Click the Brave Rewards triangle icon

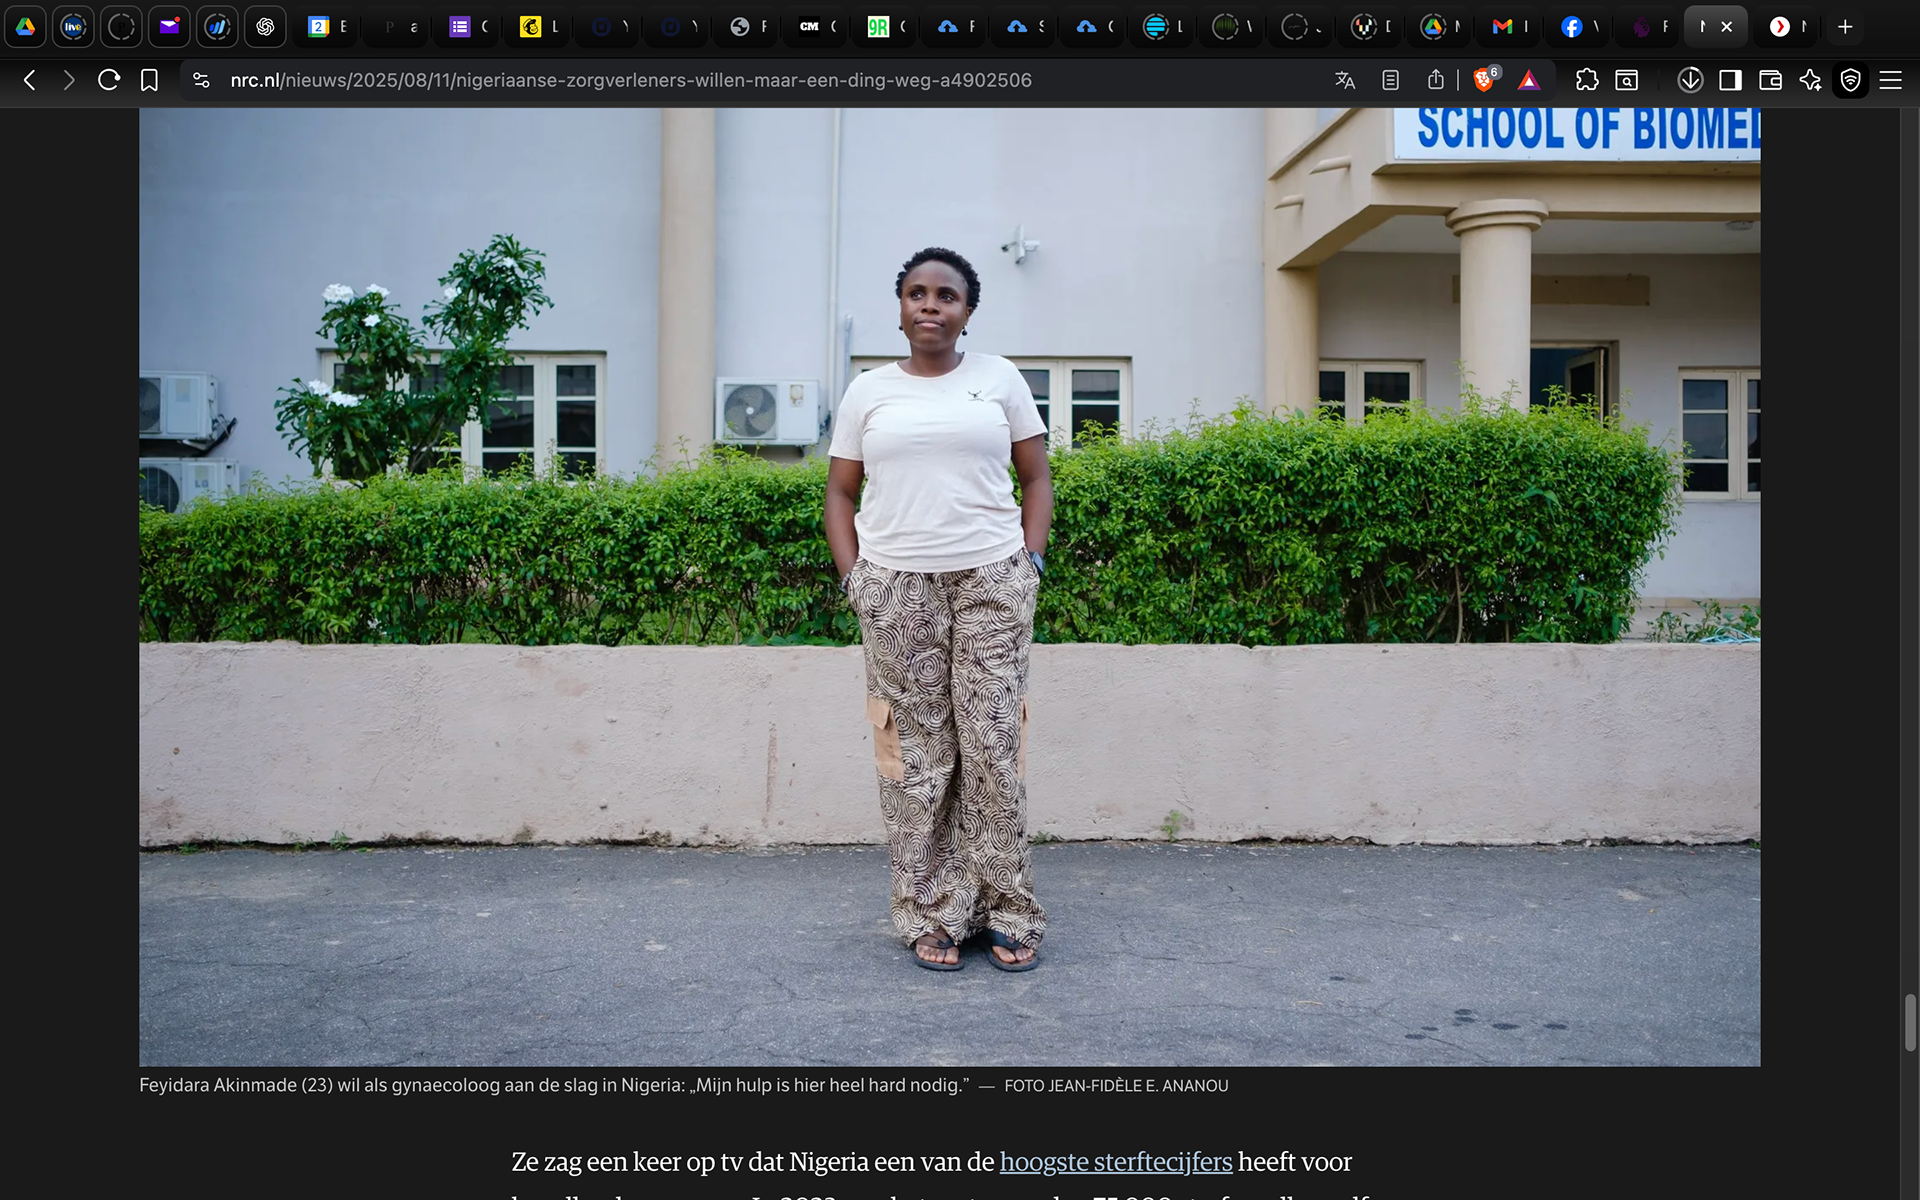[1529, 80]
